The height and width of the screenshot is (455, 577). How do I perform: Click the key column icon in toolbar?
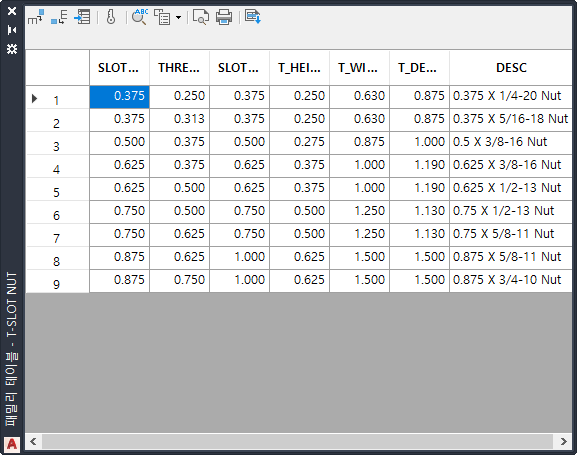(x=111, y=17)
